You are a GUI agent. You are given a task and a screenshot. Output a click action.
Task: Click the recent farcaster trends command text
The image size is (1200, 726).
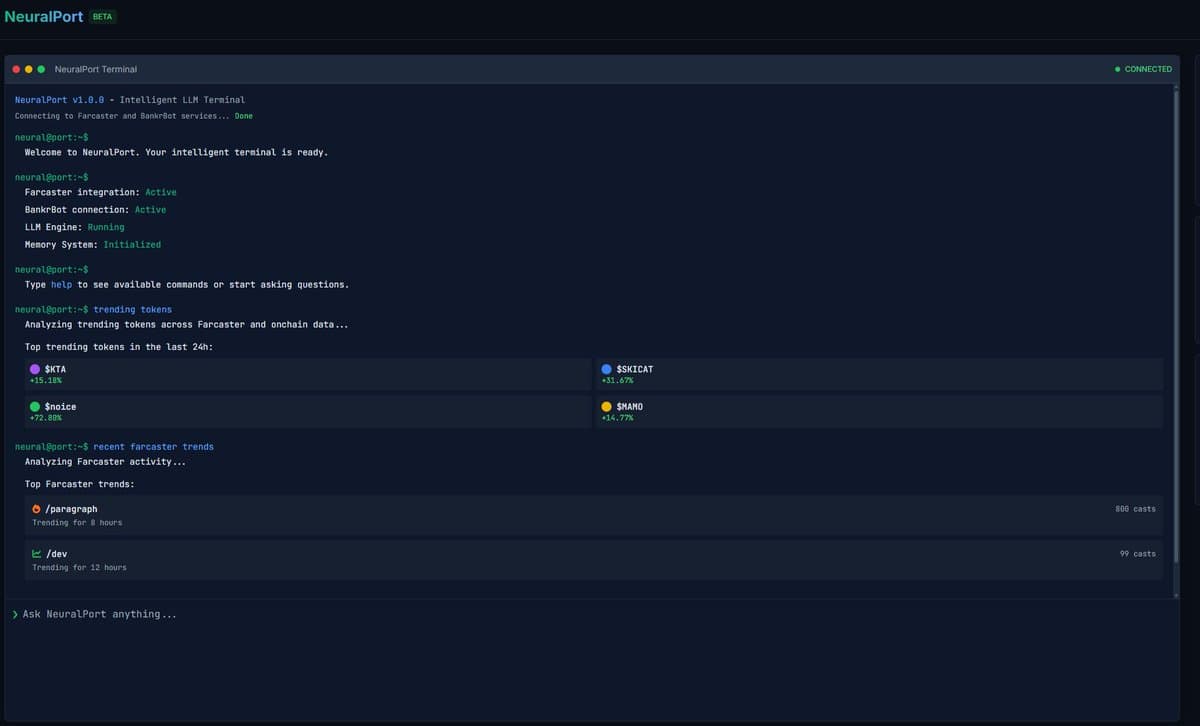[154, 447]
